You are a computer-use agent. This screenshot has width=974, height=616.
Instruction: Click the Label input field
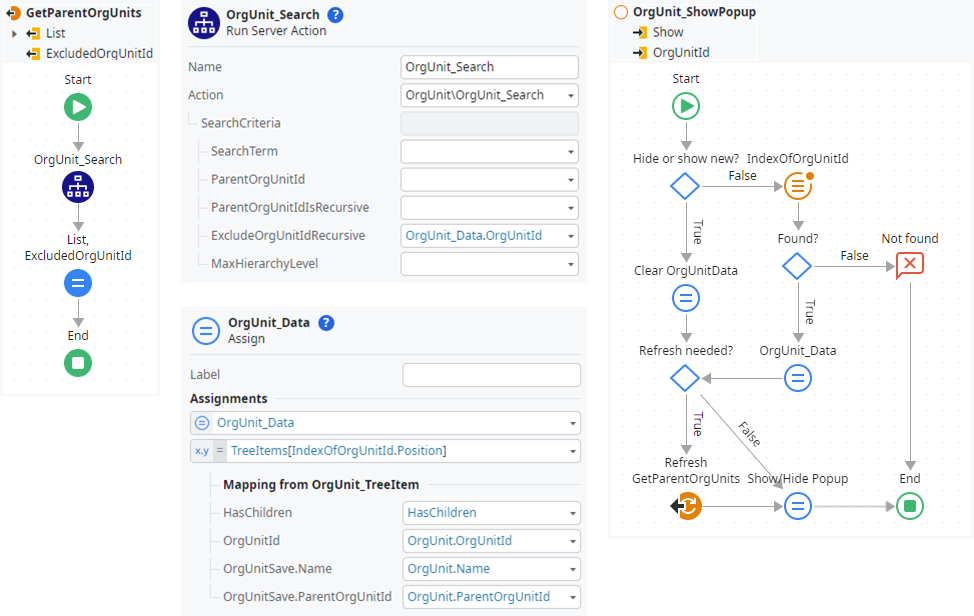point(491,375)
